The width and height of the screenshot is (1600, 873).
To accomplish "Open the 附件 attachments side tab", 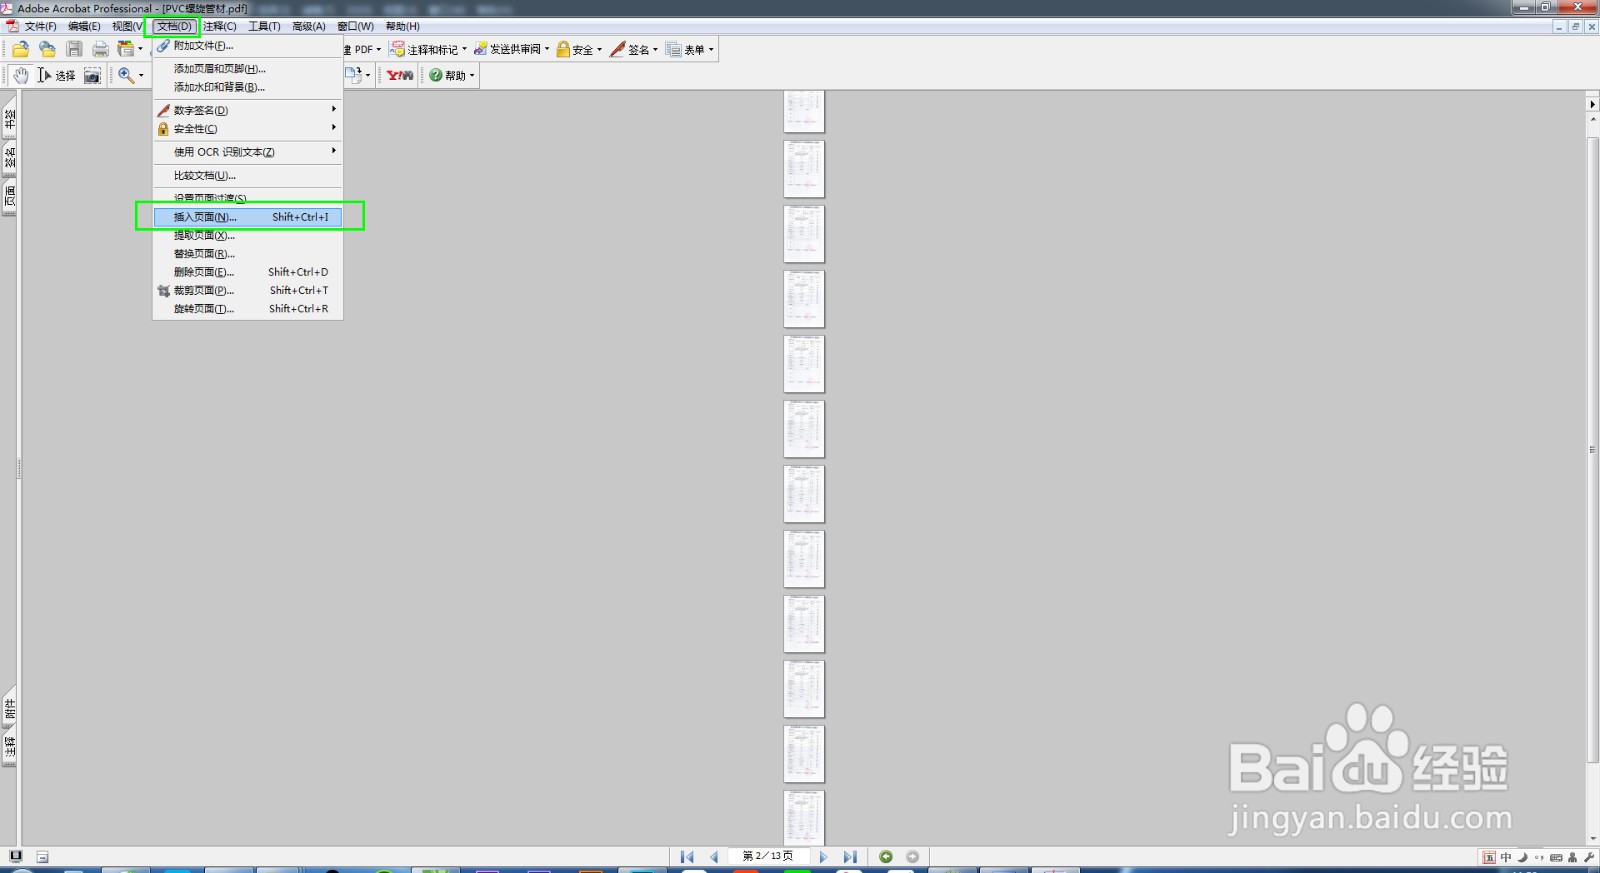I will pyautogui.click(x=10, y=709).
